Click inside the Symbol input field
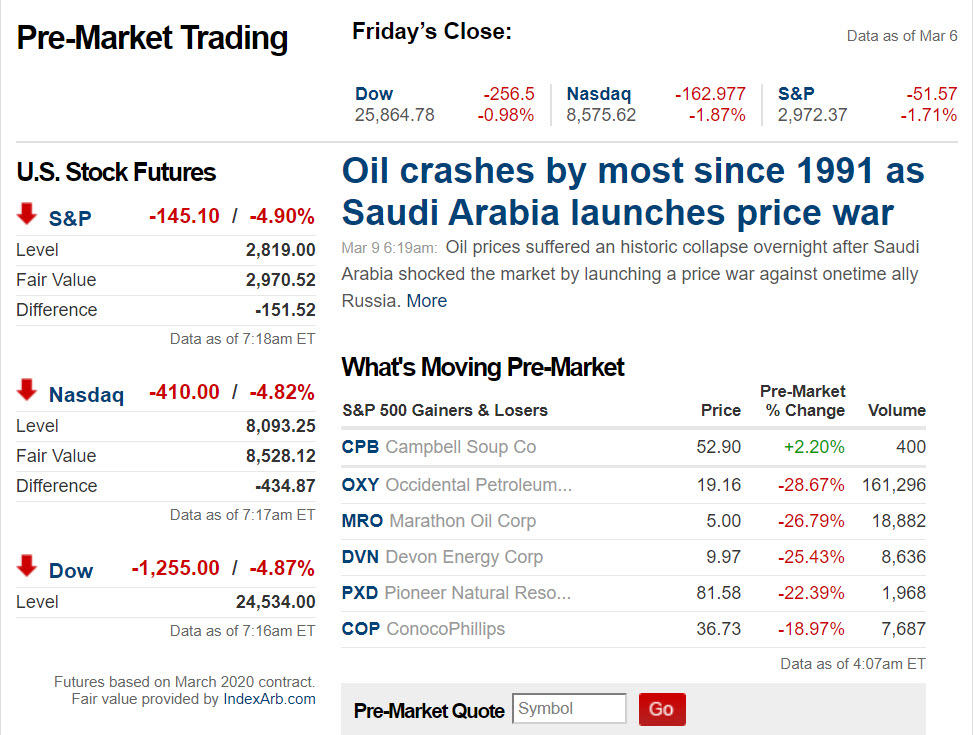The image size is (973, 735). pos(569,708)
